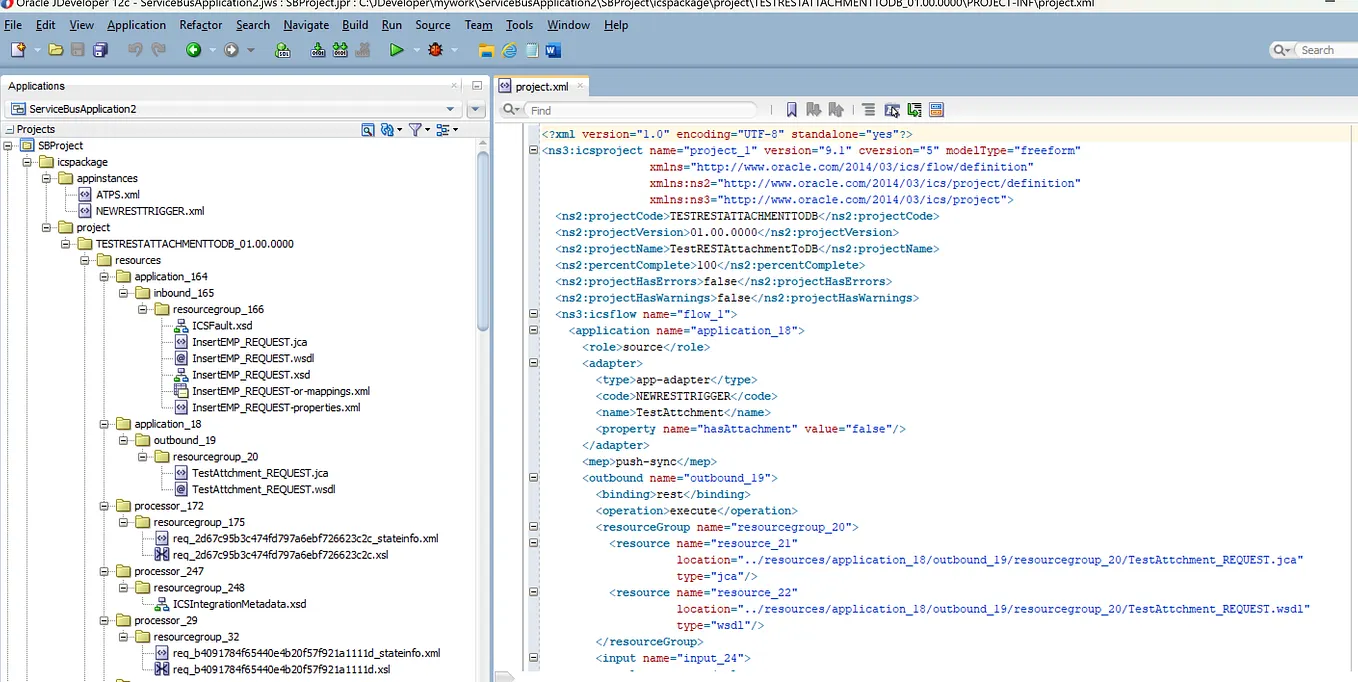Viewport: 1358px width, 682px height.
Task: Run the project with the green Run icon
Action: [395, 50]
